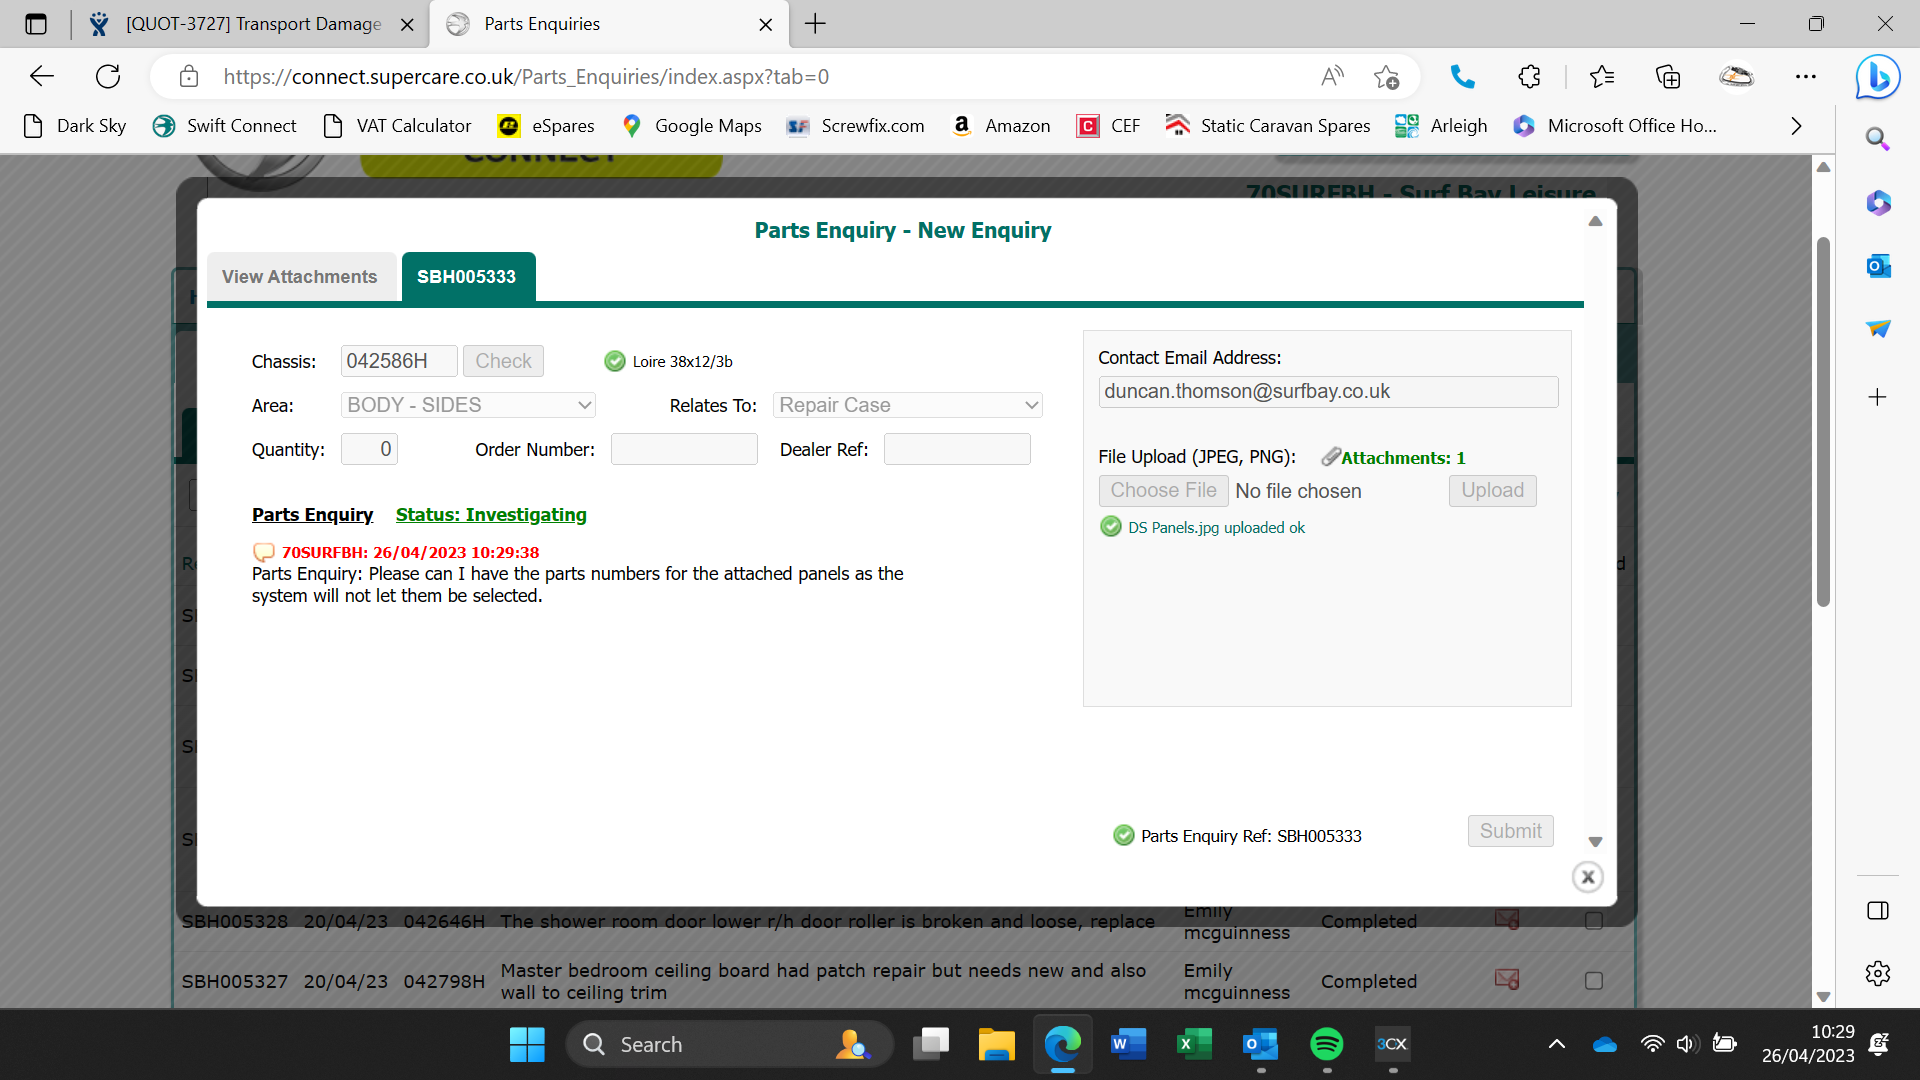Click the Read aloud icon in the address bar
This screenshot has width=1920, height=1080.
[1332, 77]
